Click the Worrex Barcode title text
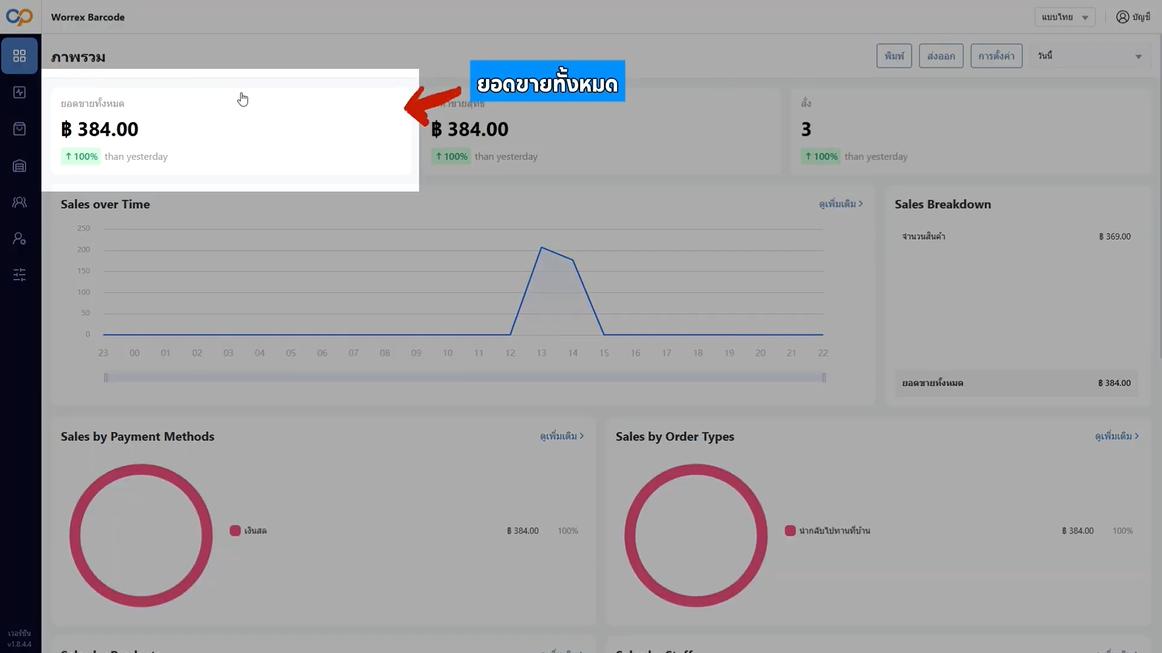1162x653 pixels. pyautogui.click(x=87, y=17)
